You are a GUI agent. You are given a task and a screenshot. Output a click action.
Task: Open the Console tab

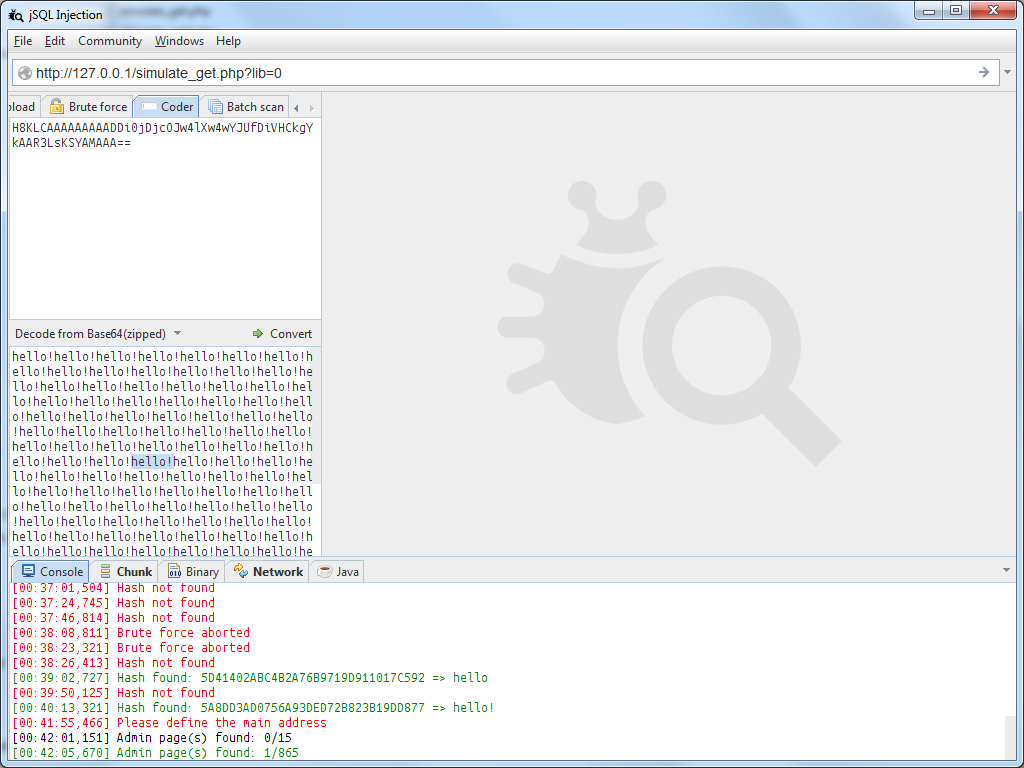[52, 571]
